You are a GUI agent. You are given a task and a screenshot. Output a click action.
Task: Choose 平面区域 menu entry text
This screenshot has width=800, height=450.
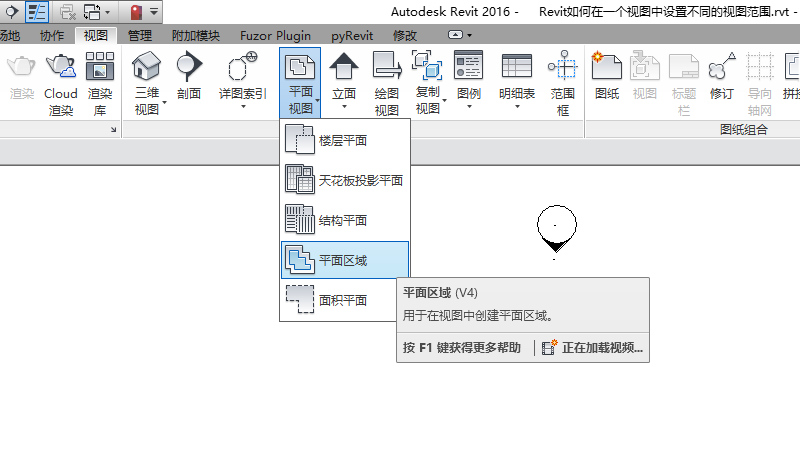343,260
